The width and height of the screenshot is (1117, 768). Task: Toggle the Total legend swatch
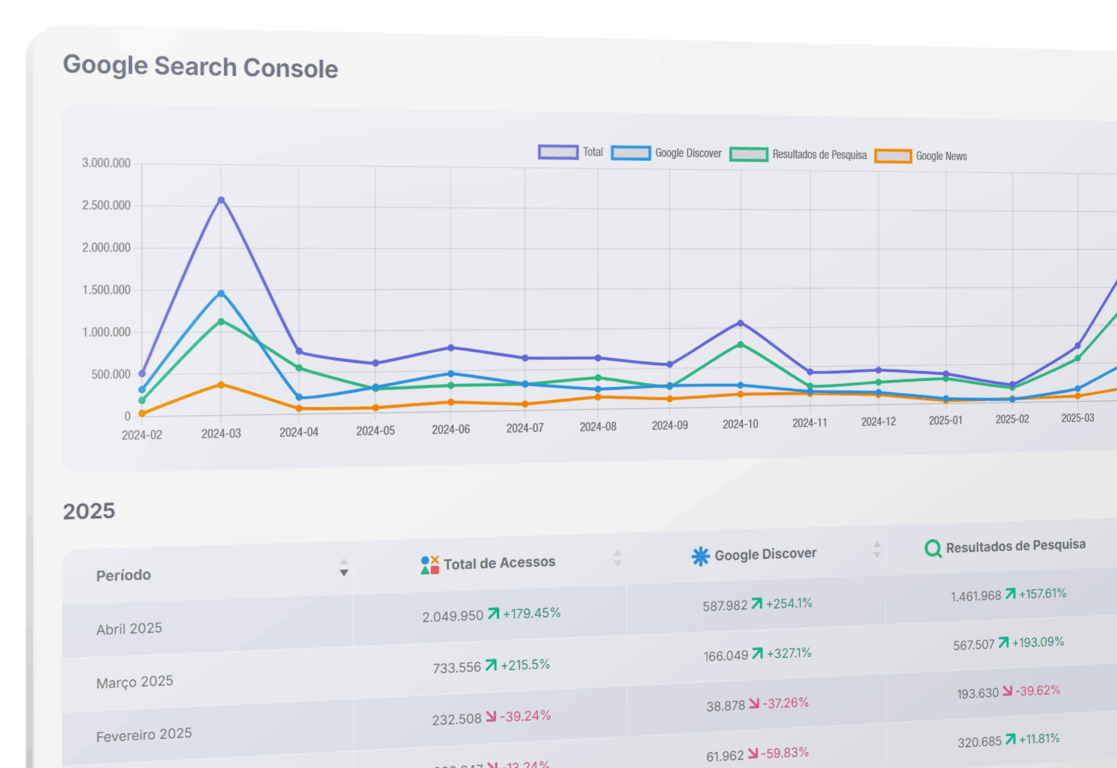[558, 152]
